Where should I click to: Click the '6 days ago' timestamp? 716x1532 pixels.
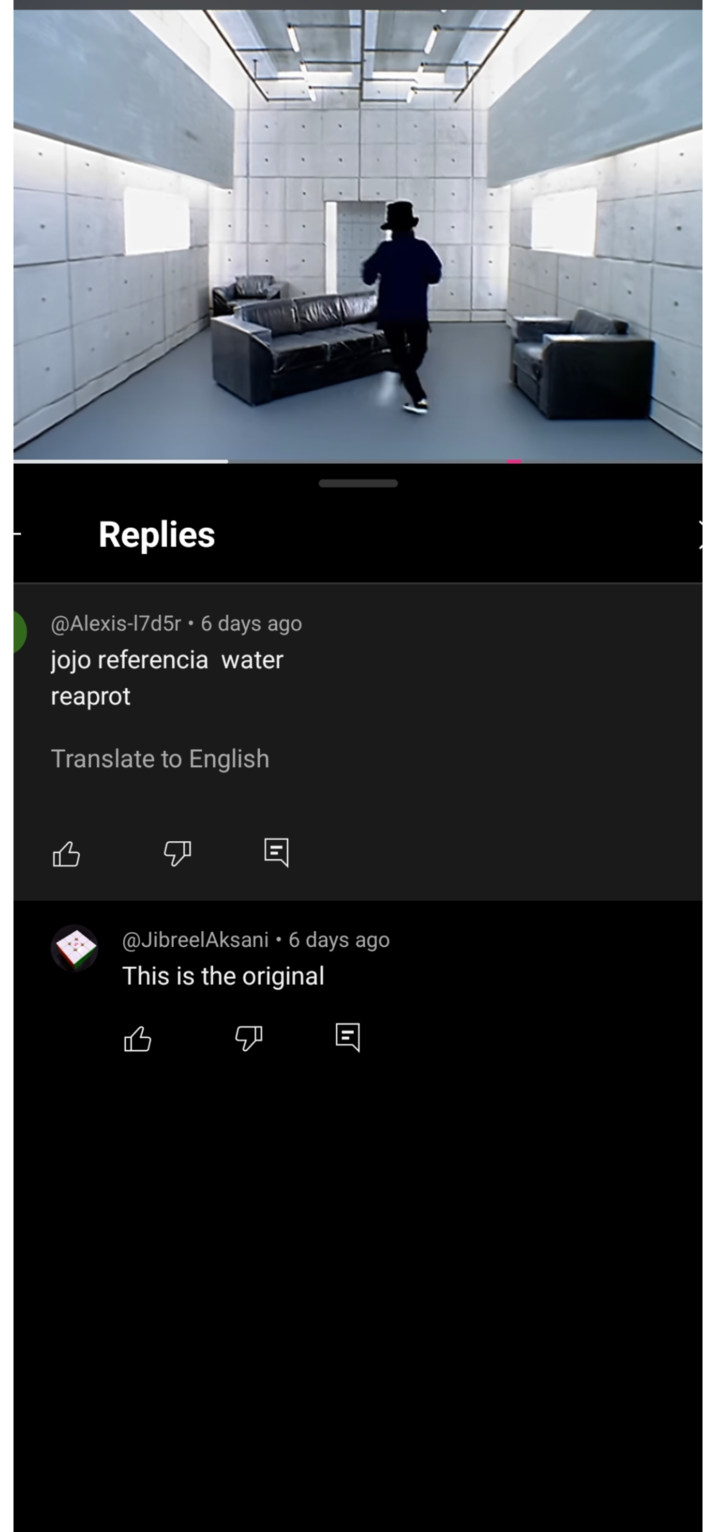[x=250, y=623]
